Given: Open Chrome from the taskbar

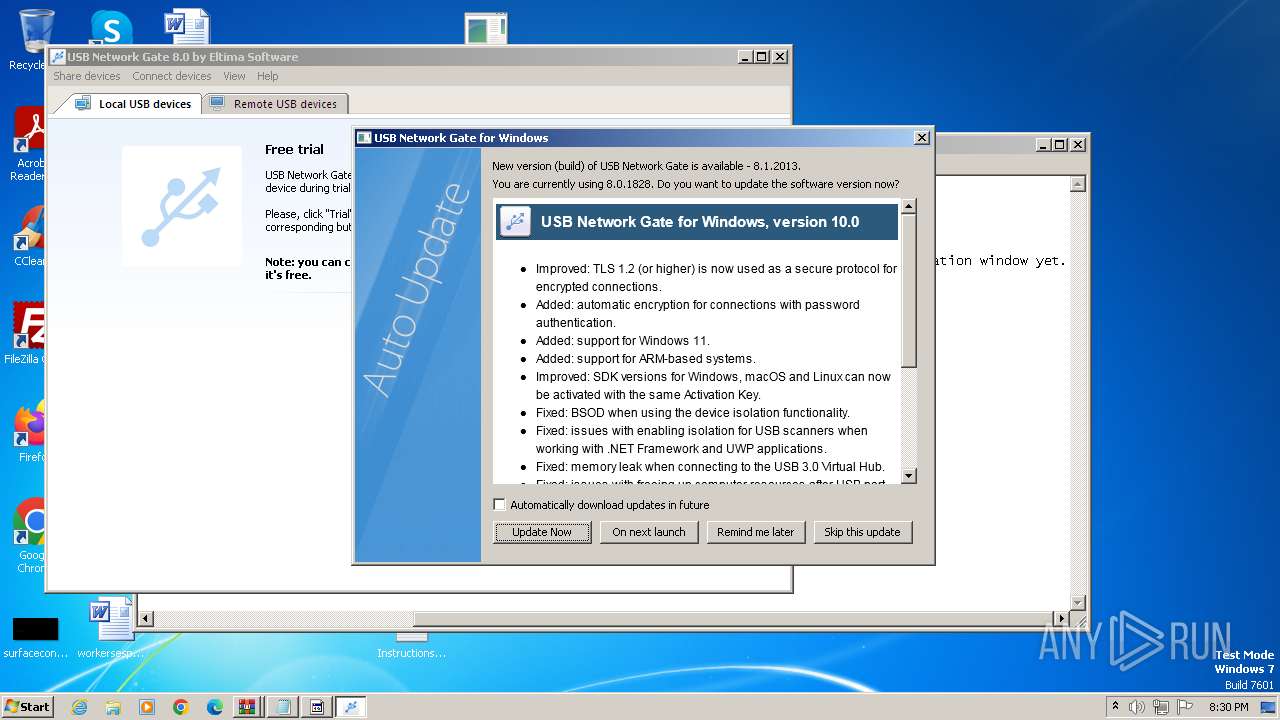Looking at the screenshot, I should pos(181,706).
